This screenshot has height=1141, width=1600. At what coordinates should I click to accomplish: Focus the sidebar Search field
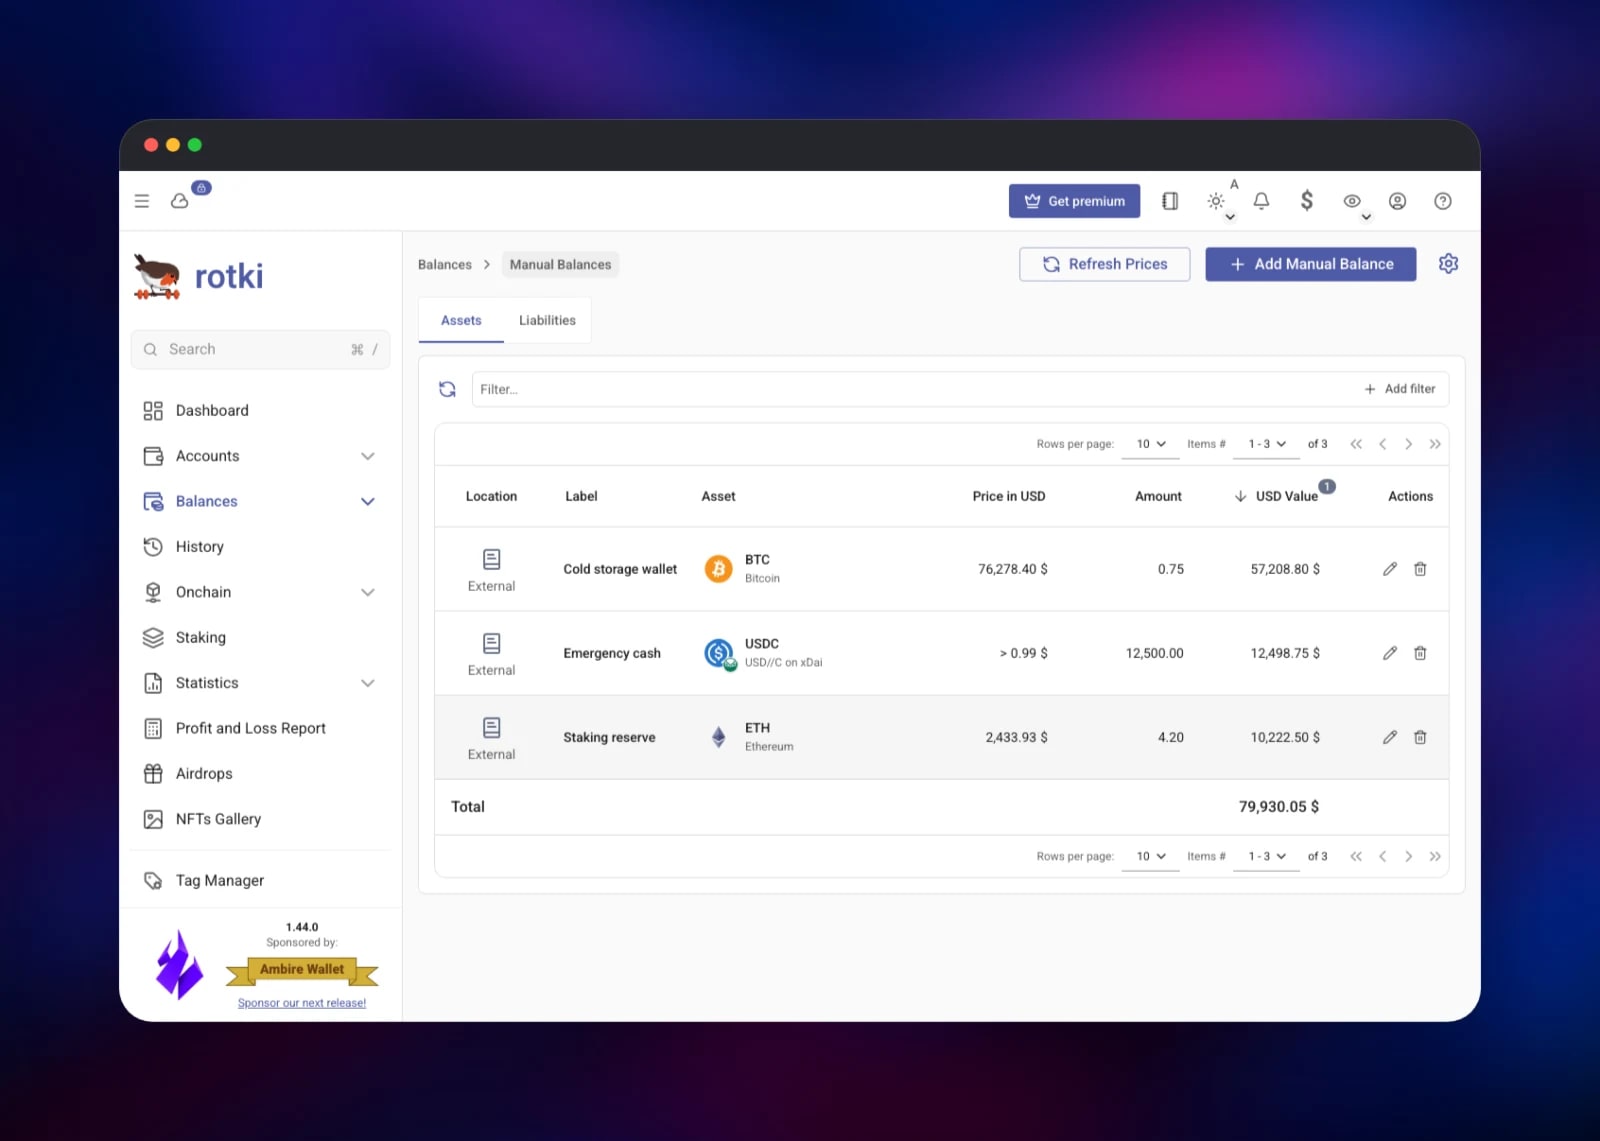(x=260, y=349)
